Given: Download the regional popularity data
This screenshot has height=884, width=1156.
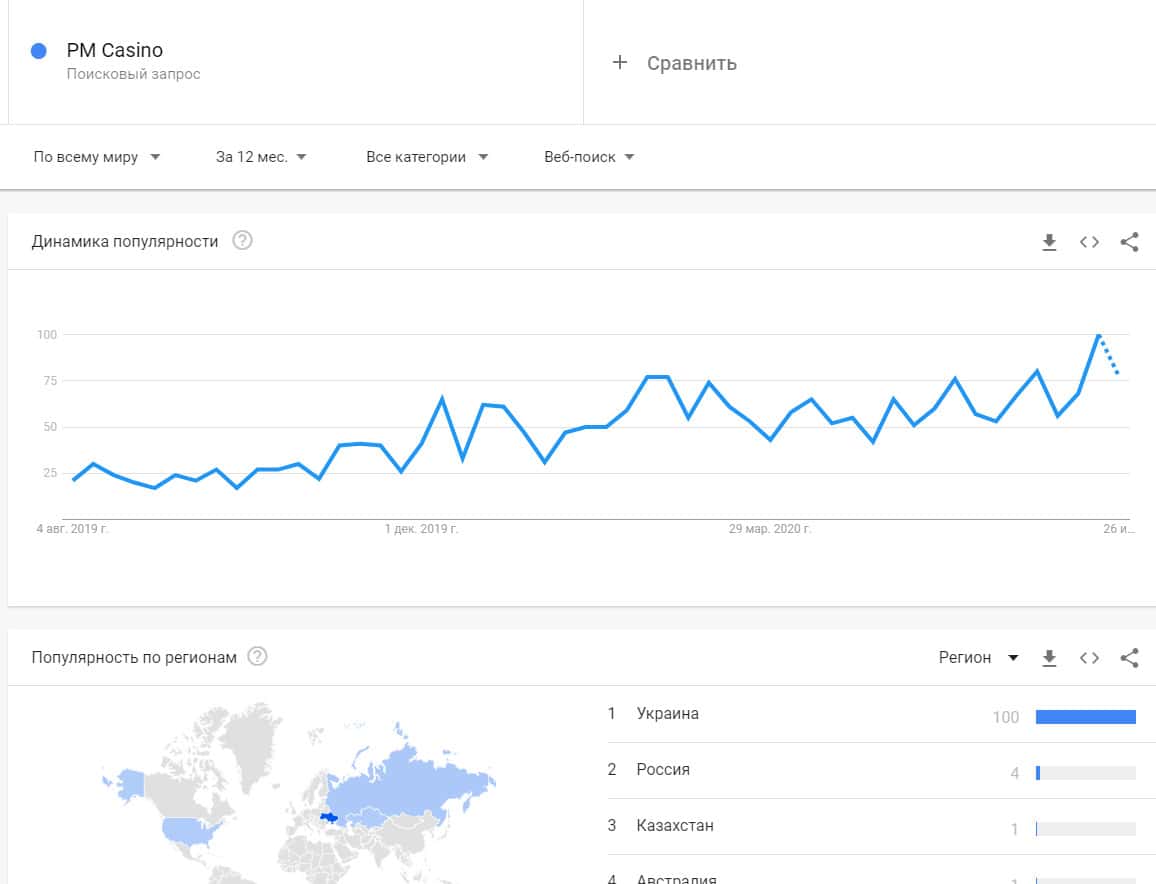Looking at the screenshot, I should pyautogui.click(x=1049, y=658).
